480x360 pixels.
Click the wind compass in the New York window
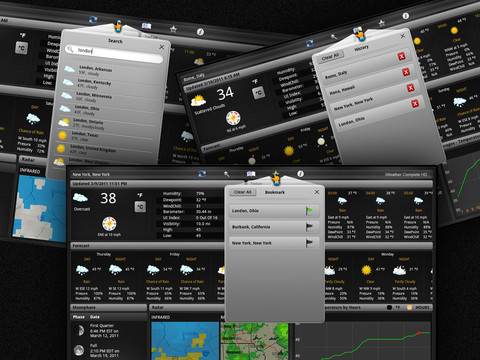coord(109,224)
